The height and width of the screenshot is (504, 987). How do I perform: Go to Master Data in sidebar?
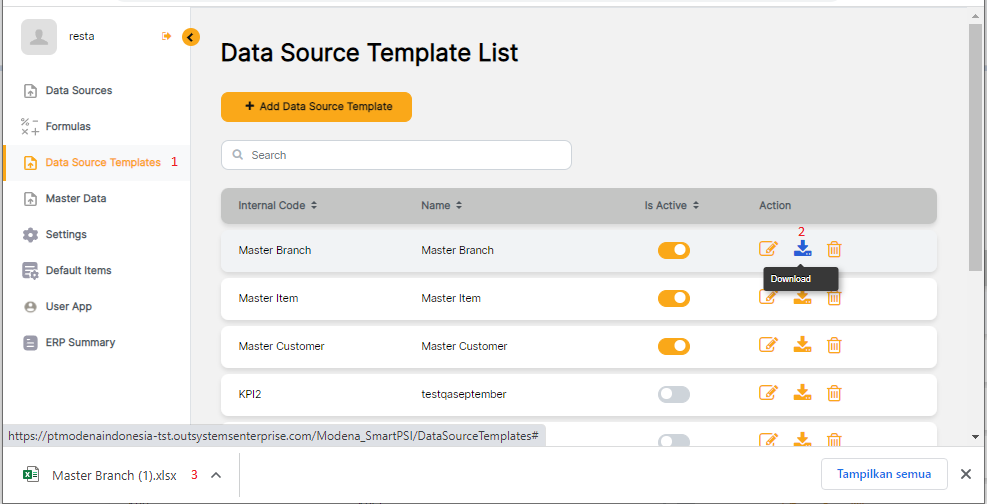pos(76,198)
